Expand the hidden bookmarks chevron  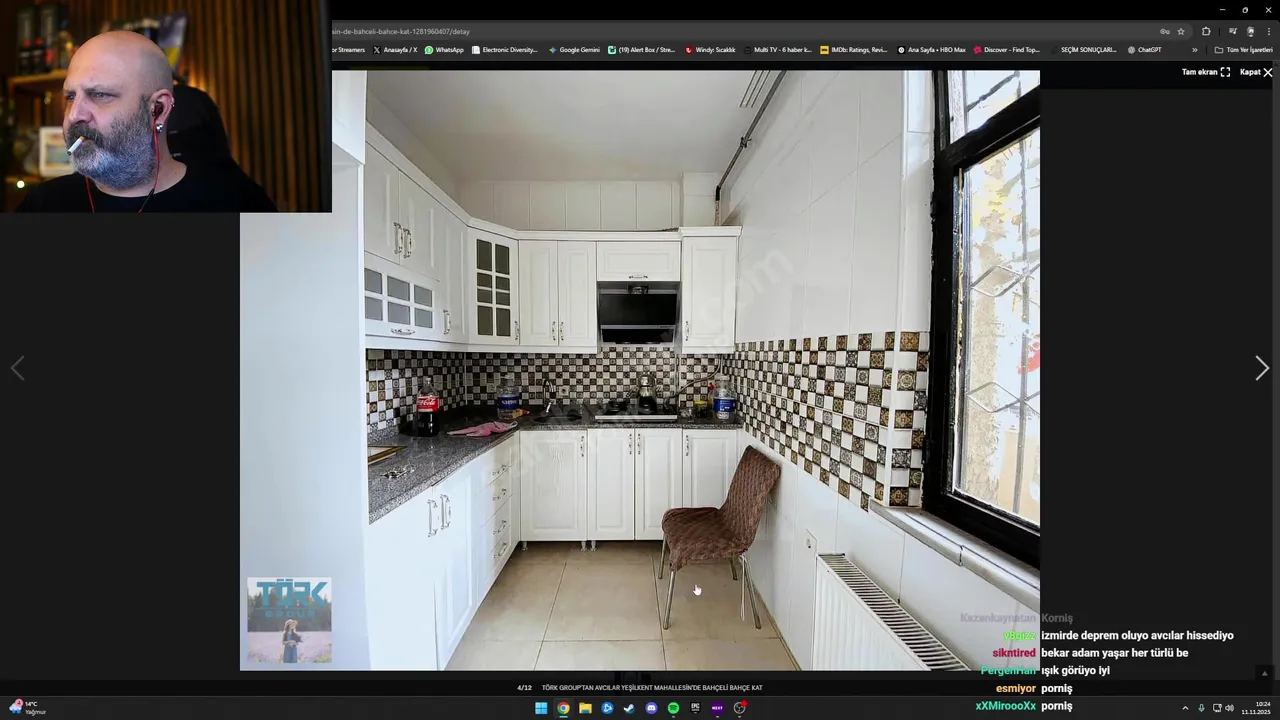[1194, 50]
